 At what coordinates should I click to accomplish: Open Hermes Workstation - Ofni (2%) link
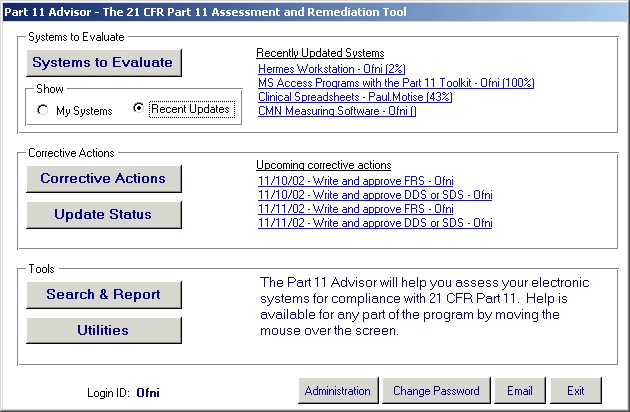pyautogui.click(x=331, y=69)
